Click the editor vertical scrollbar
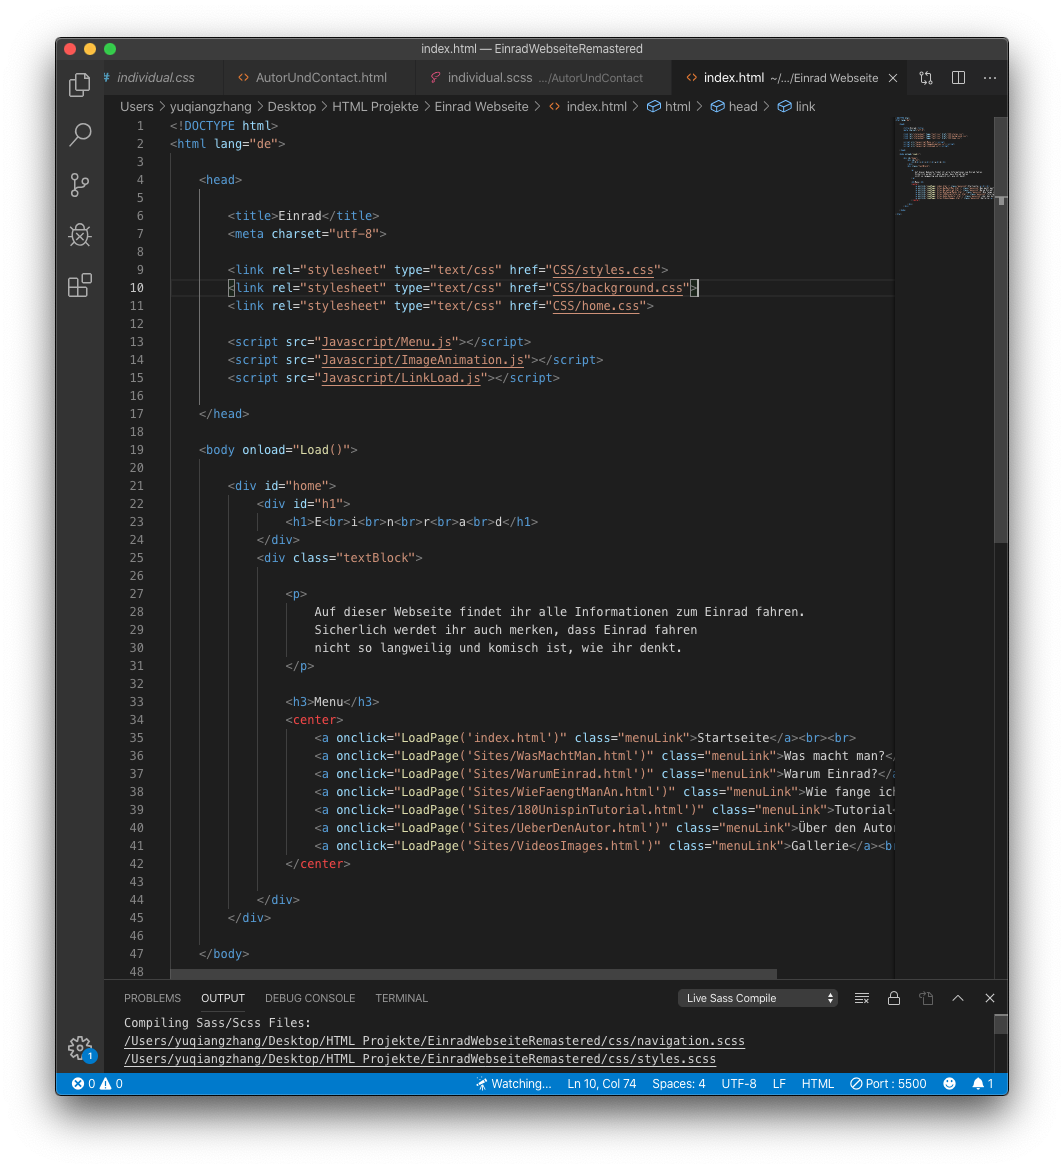 [1001, 330]
